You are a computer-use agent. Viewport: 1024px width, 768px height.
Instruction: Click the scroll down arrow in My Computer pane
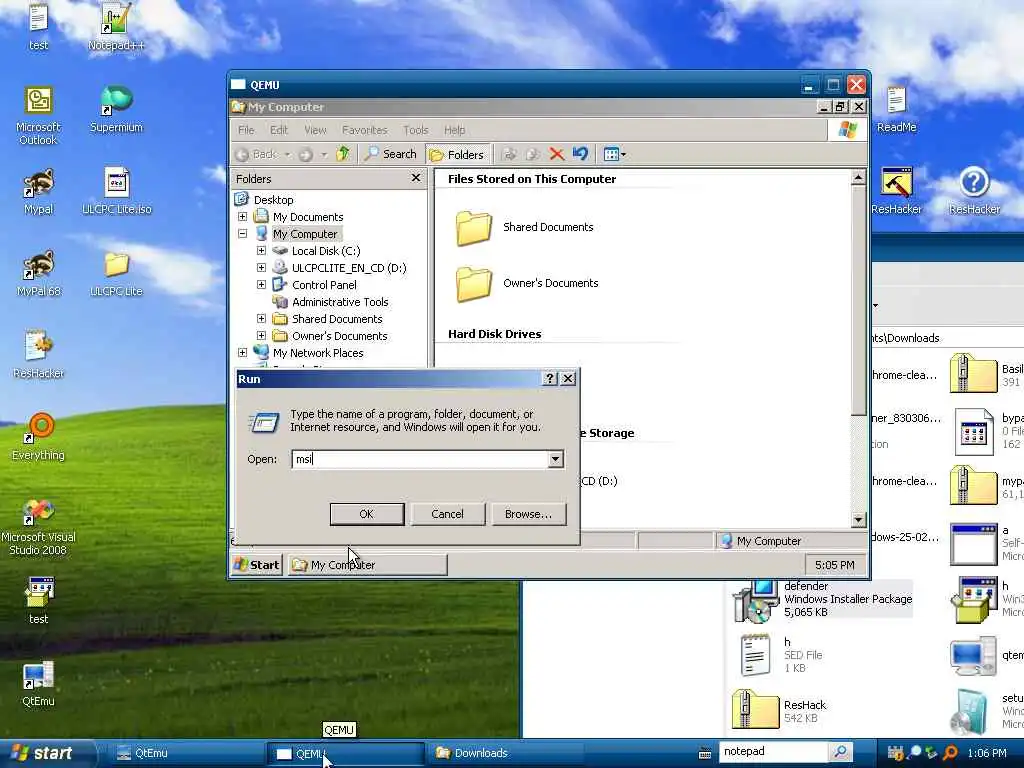859,520
